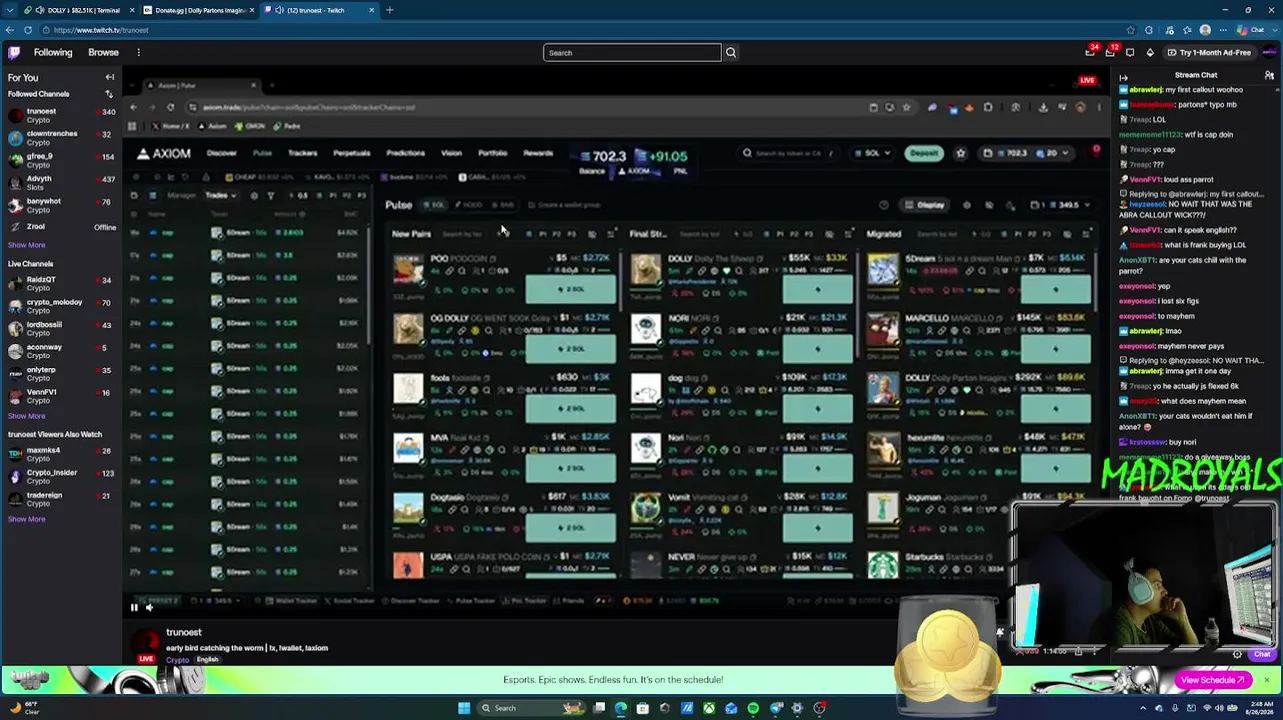This screenshot has width=1283, height=720.
Task: Collapse the For You sidebar
Action: (x=110, y=77)
